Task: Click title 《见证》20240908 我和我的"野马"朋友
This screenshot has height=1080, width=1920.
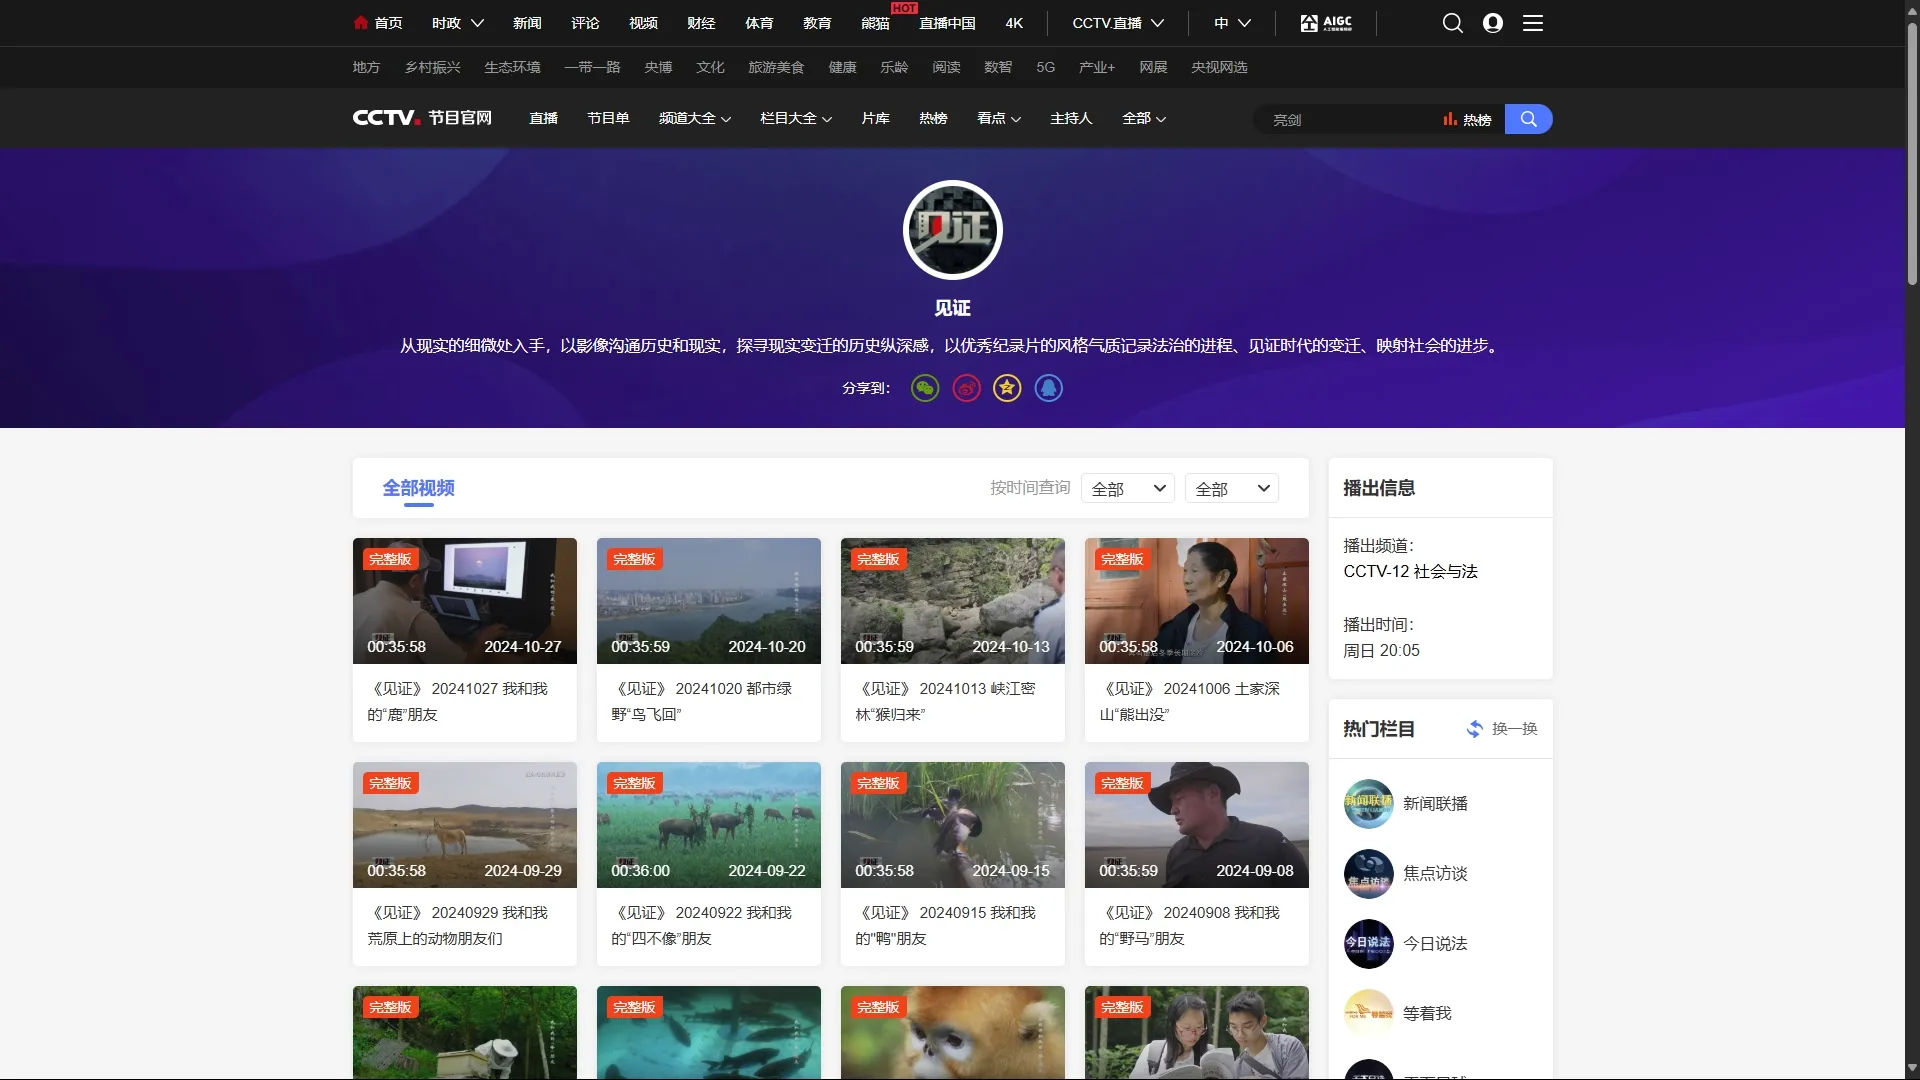Action: [x=1190, y=926]
